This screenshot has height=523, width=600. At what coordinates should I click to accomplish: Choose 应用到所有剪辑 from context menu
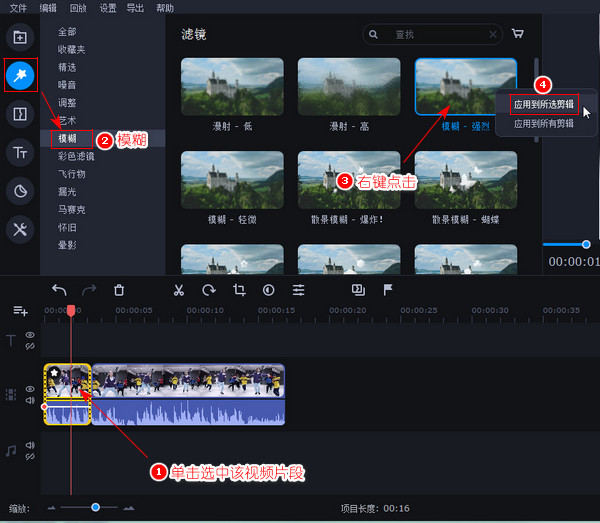(x=543, y=123)
